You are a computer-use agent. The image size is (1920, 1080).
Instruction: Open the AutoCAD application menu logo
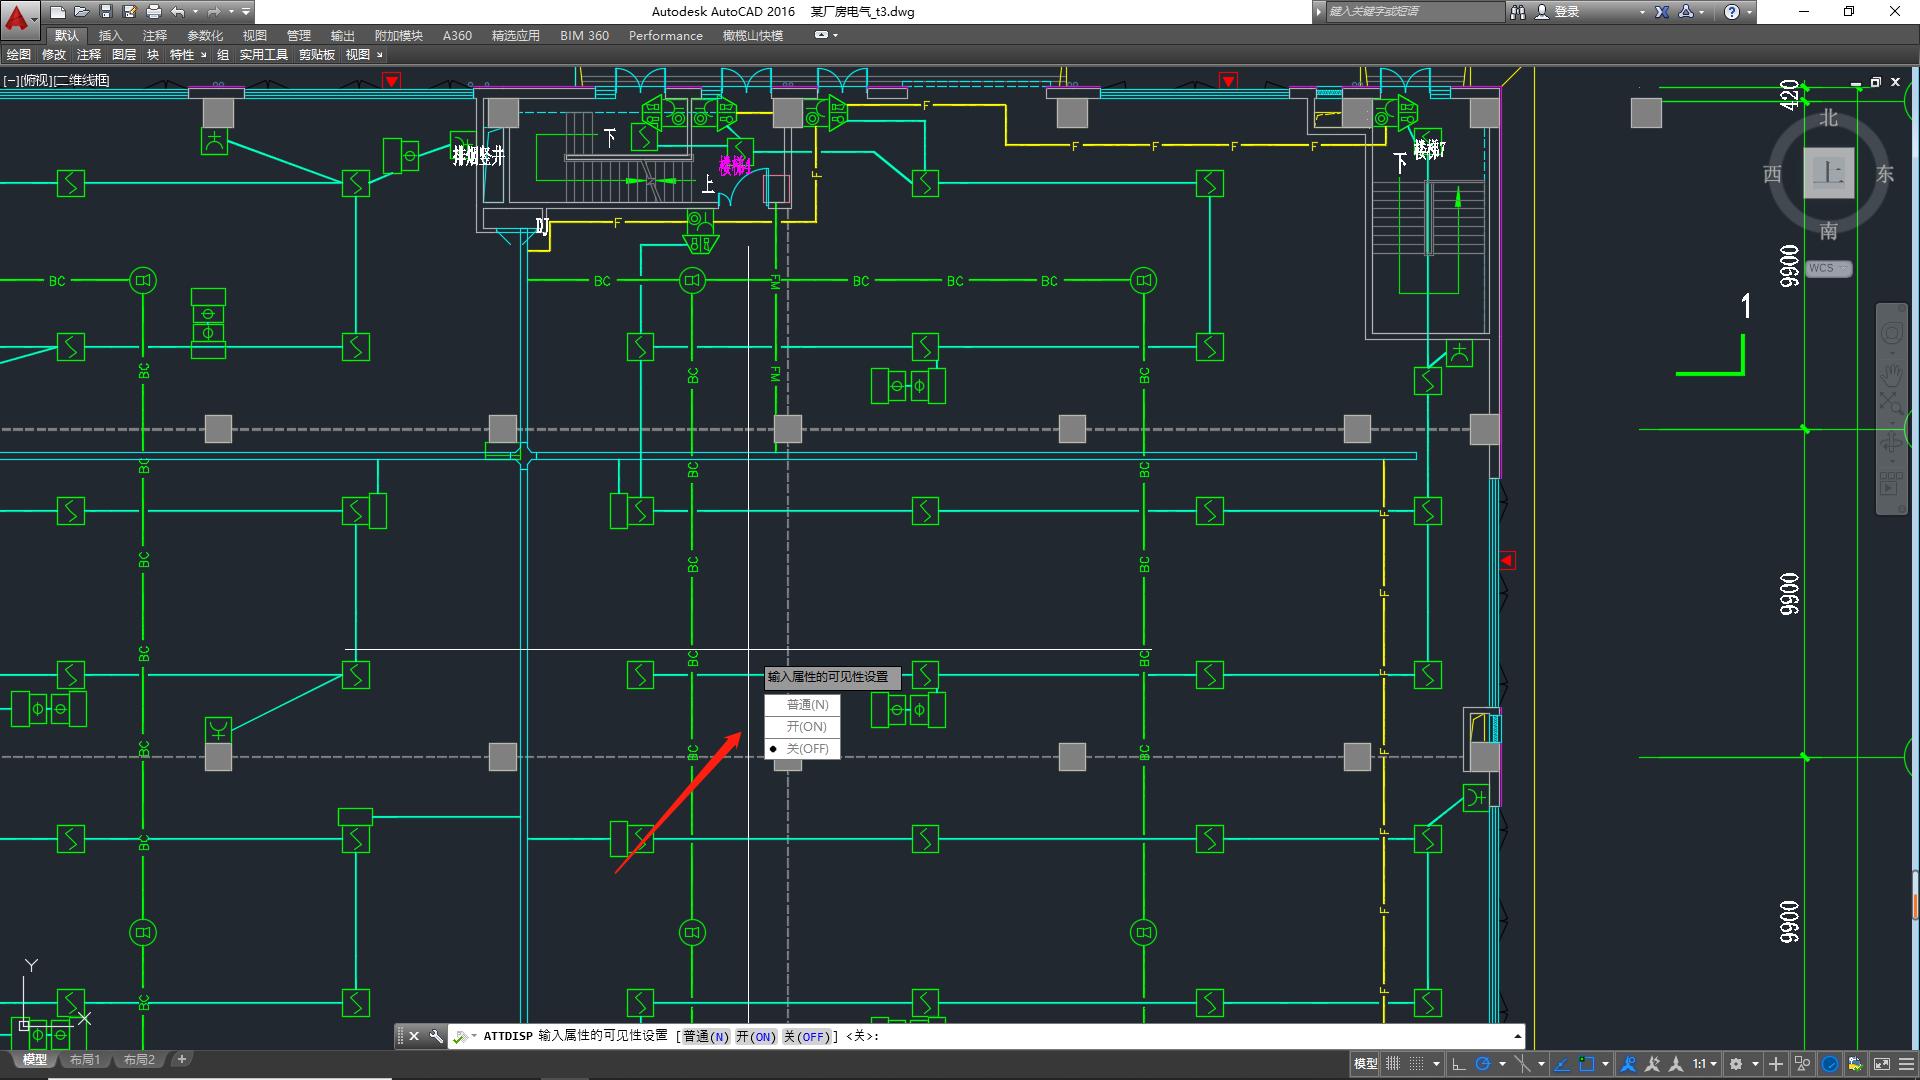[x=17, y=14]
